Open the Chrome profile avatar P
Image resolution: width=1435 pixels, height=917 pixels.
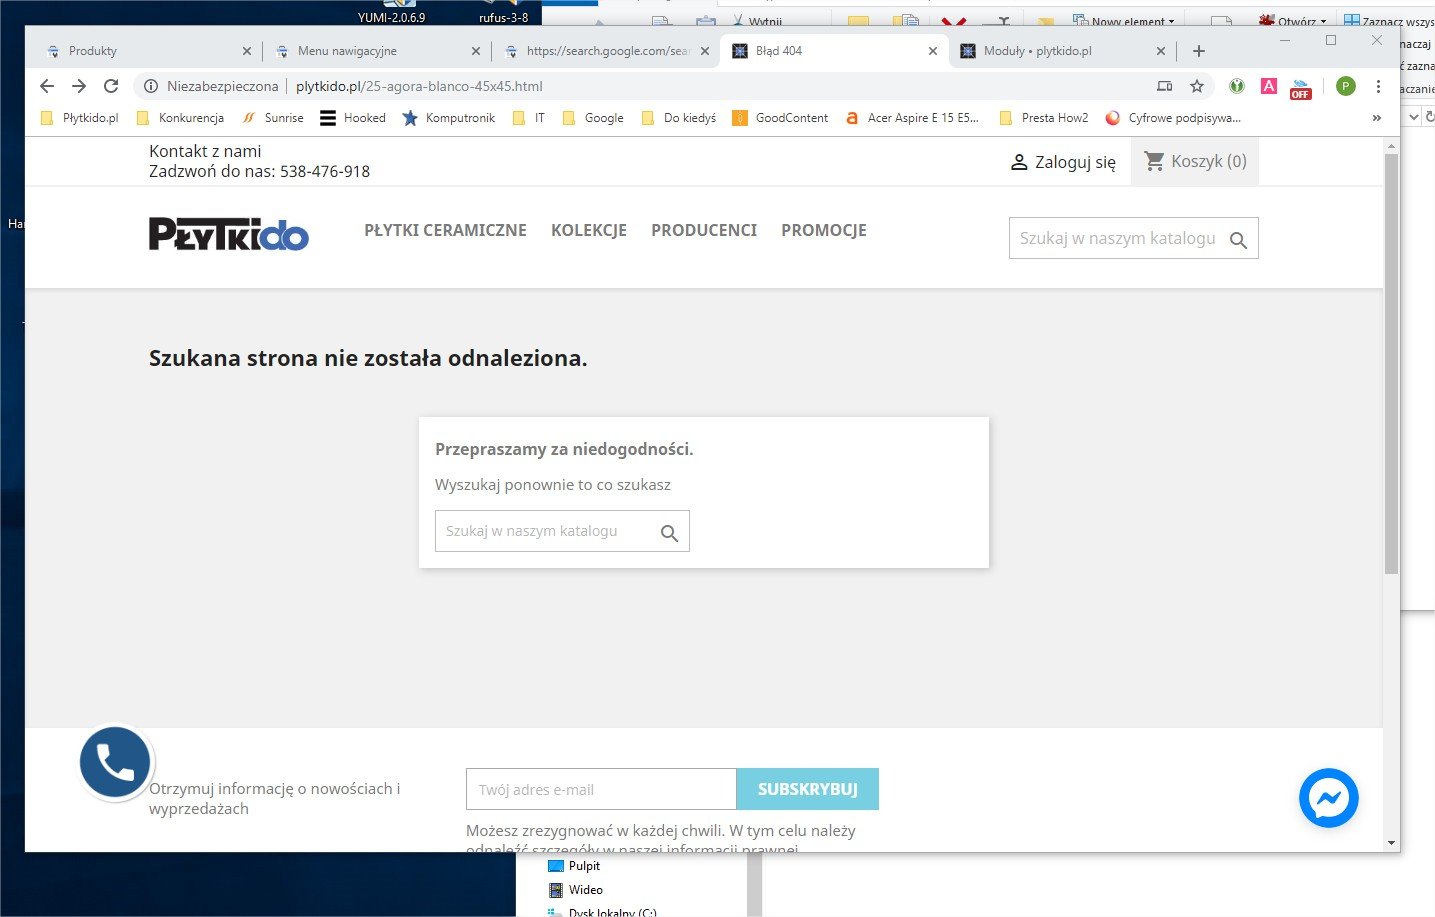click(1346, 86)
